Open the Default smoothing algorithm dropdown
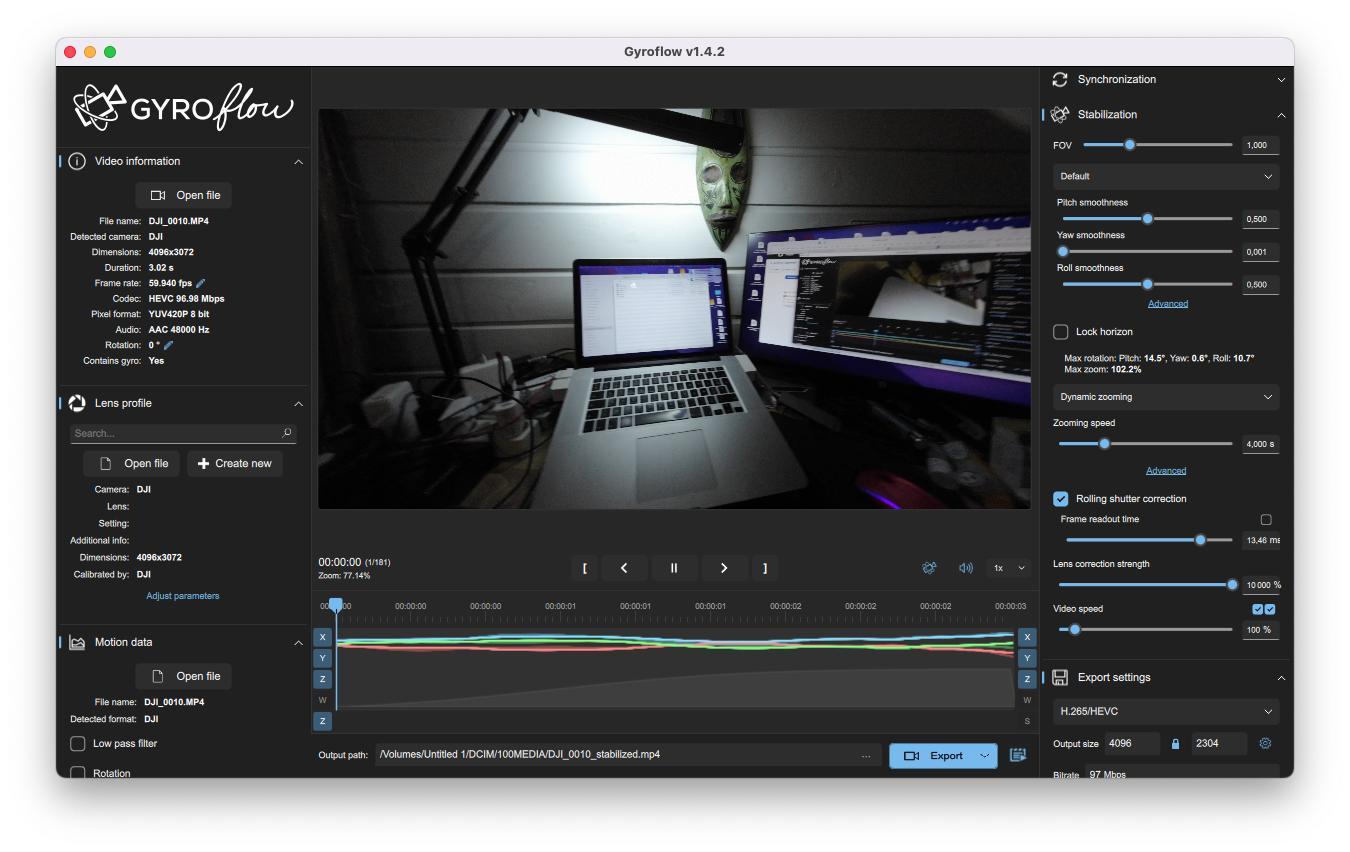 click(1166, 176)
